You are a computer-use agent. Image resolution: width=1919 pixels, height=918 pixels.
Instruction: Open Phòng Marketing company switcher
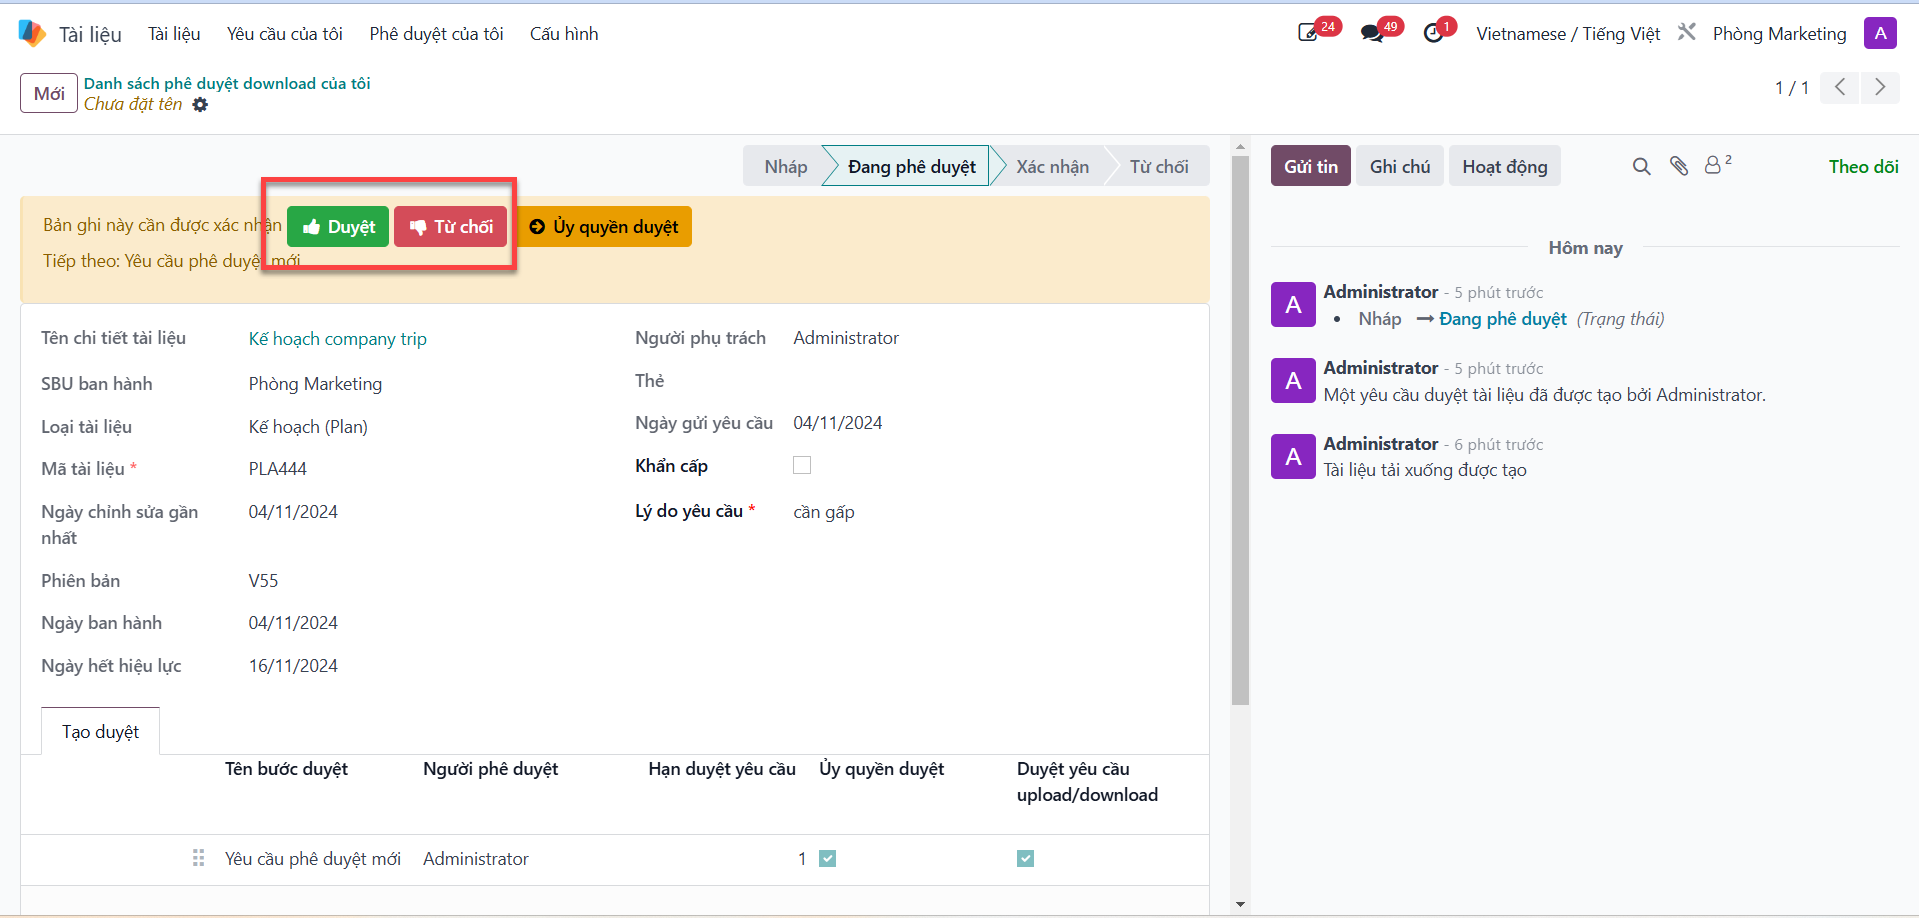pyautogui.click(x=1780, y=34)
